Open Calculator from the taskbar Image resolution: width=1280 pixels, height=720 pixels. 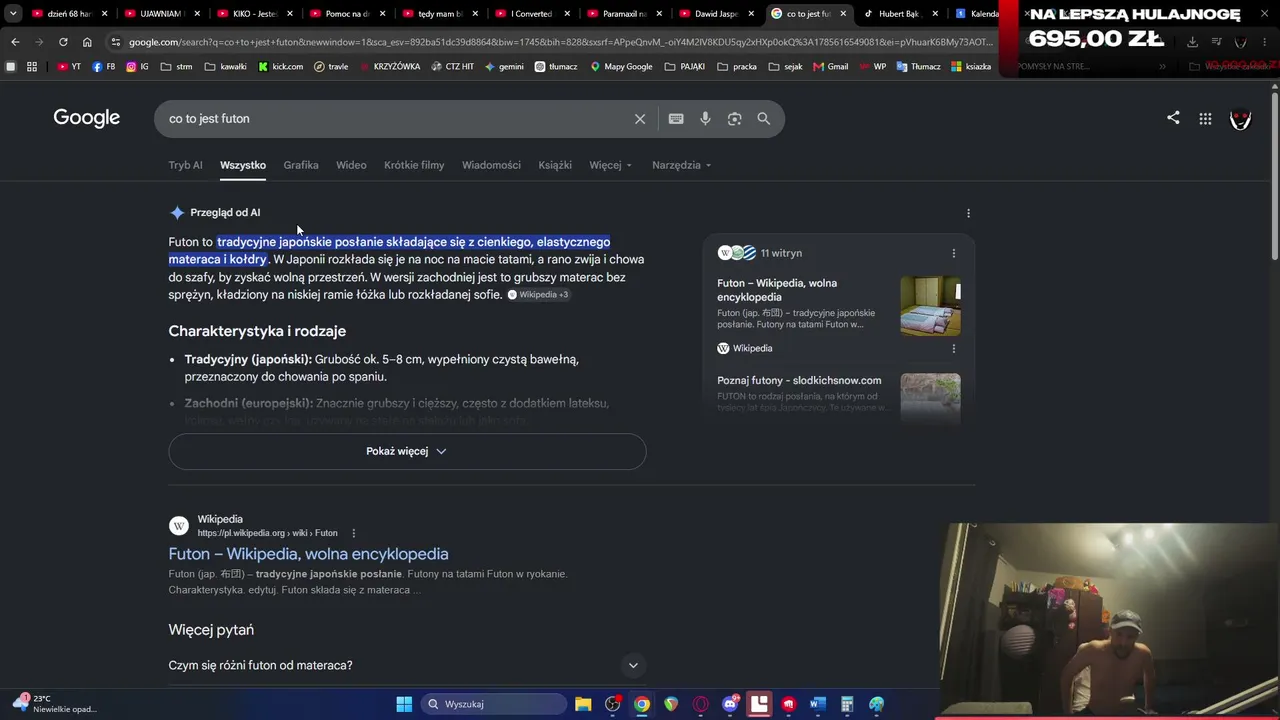(x=847, y=704)
